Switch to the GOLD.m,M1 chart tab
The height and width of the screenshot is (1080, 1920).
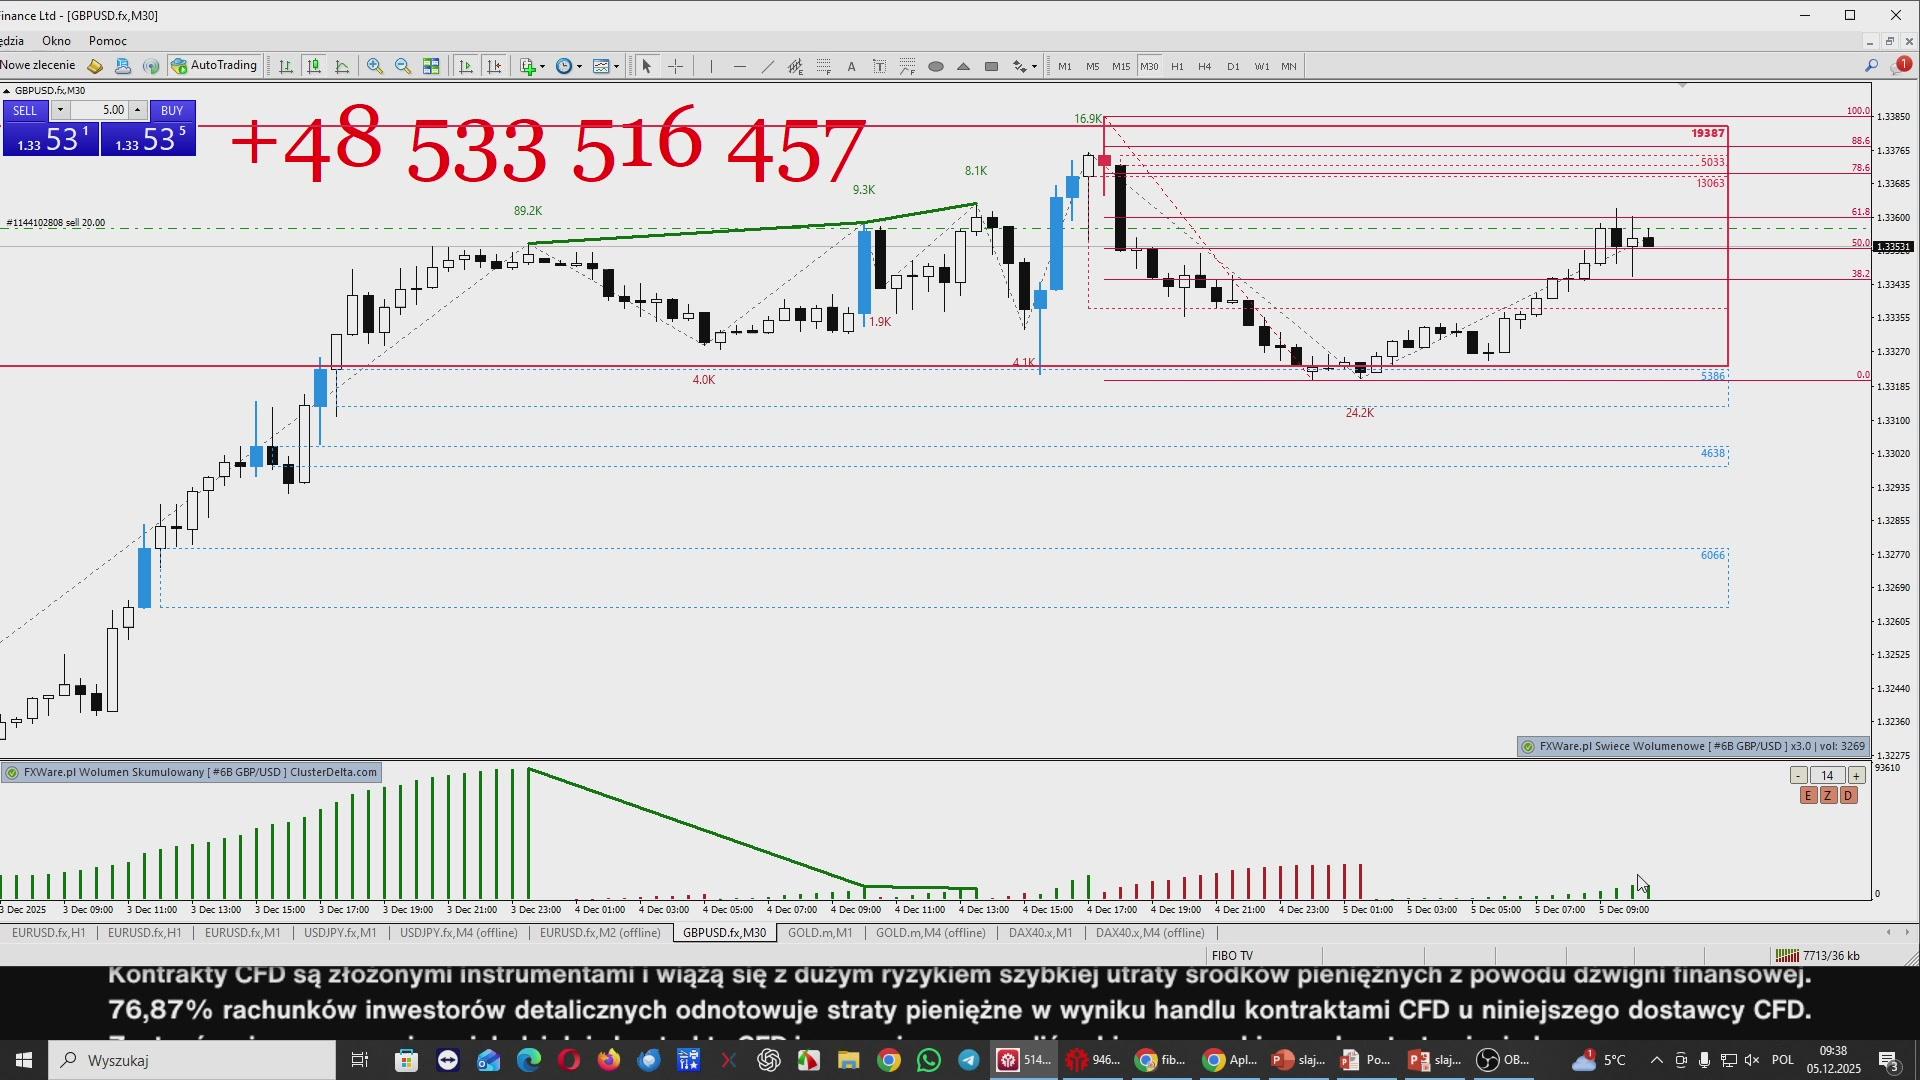tap(819, 933)
